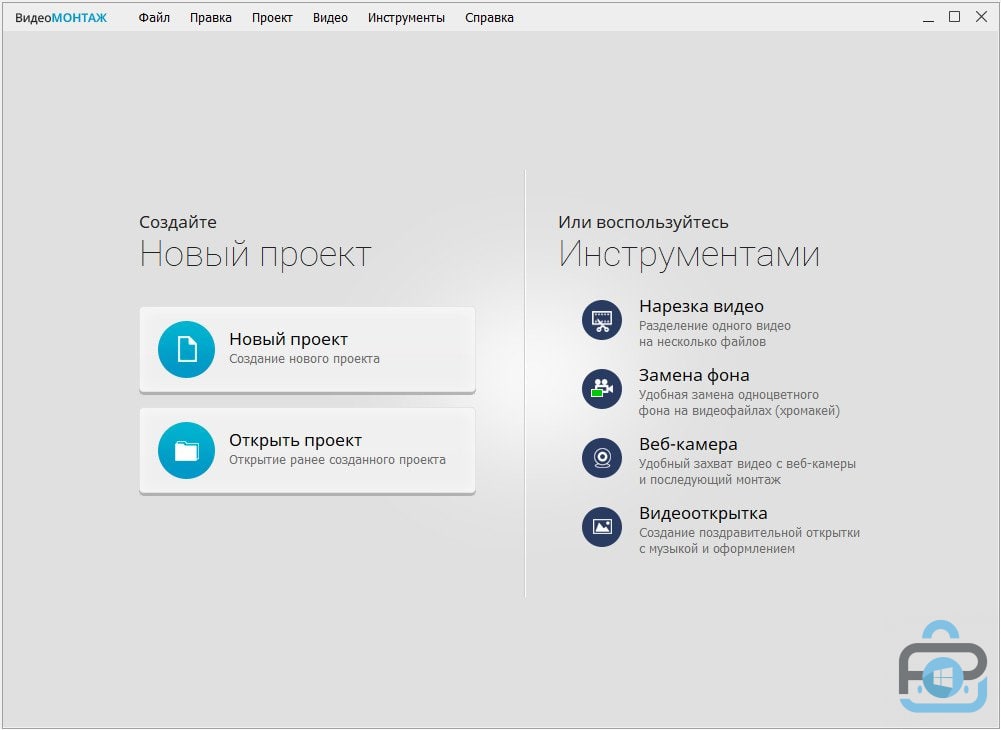Click the blue new document icon
The image size is (1001, 730).
click(186, 349)
